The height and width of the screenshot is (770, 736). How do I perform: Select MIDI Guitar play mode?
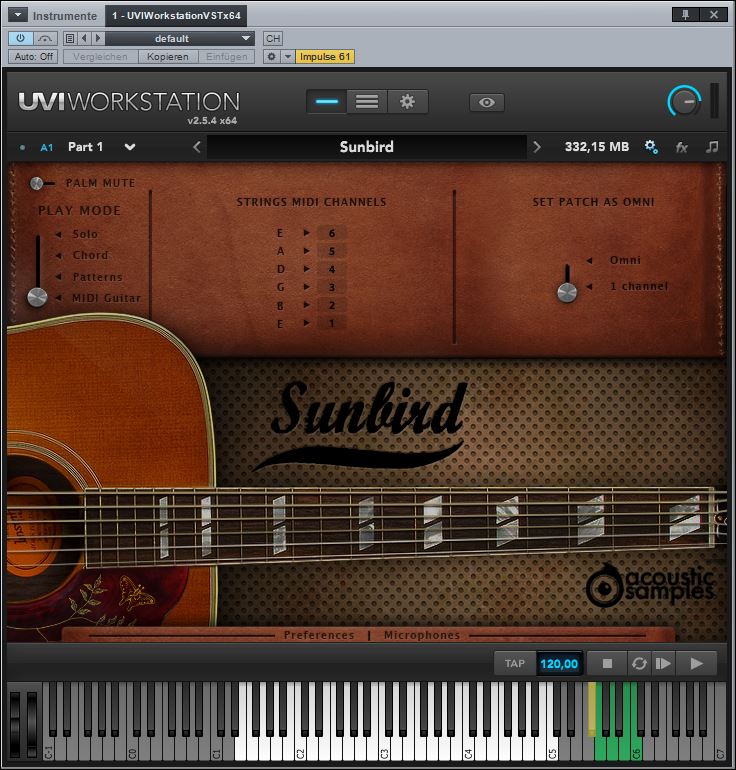click(x=107, y=298)
